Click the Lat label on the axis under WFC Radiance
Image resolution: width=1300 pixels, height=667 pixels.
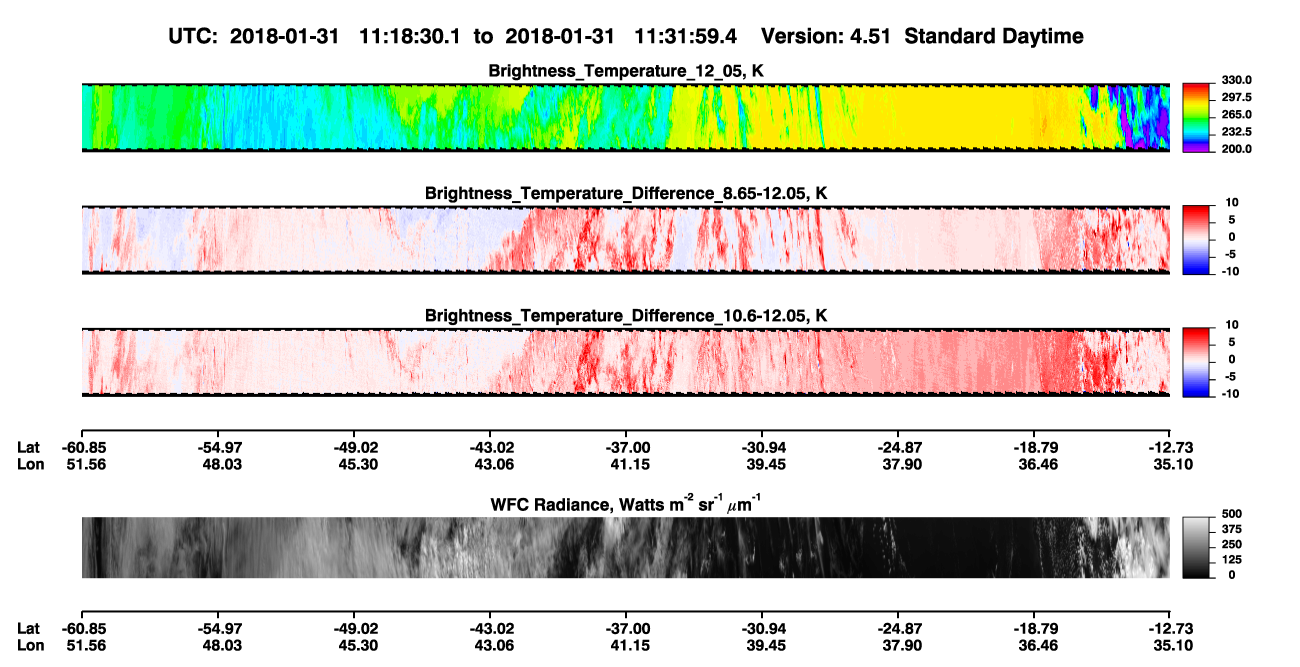[28, 628]
